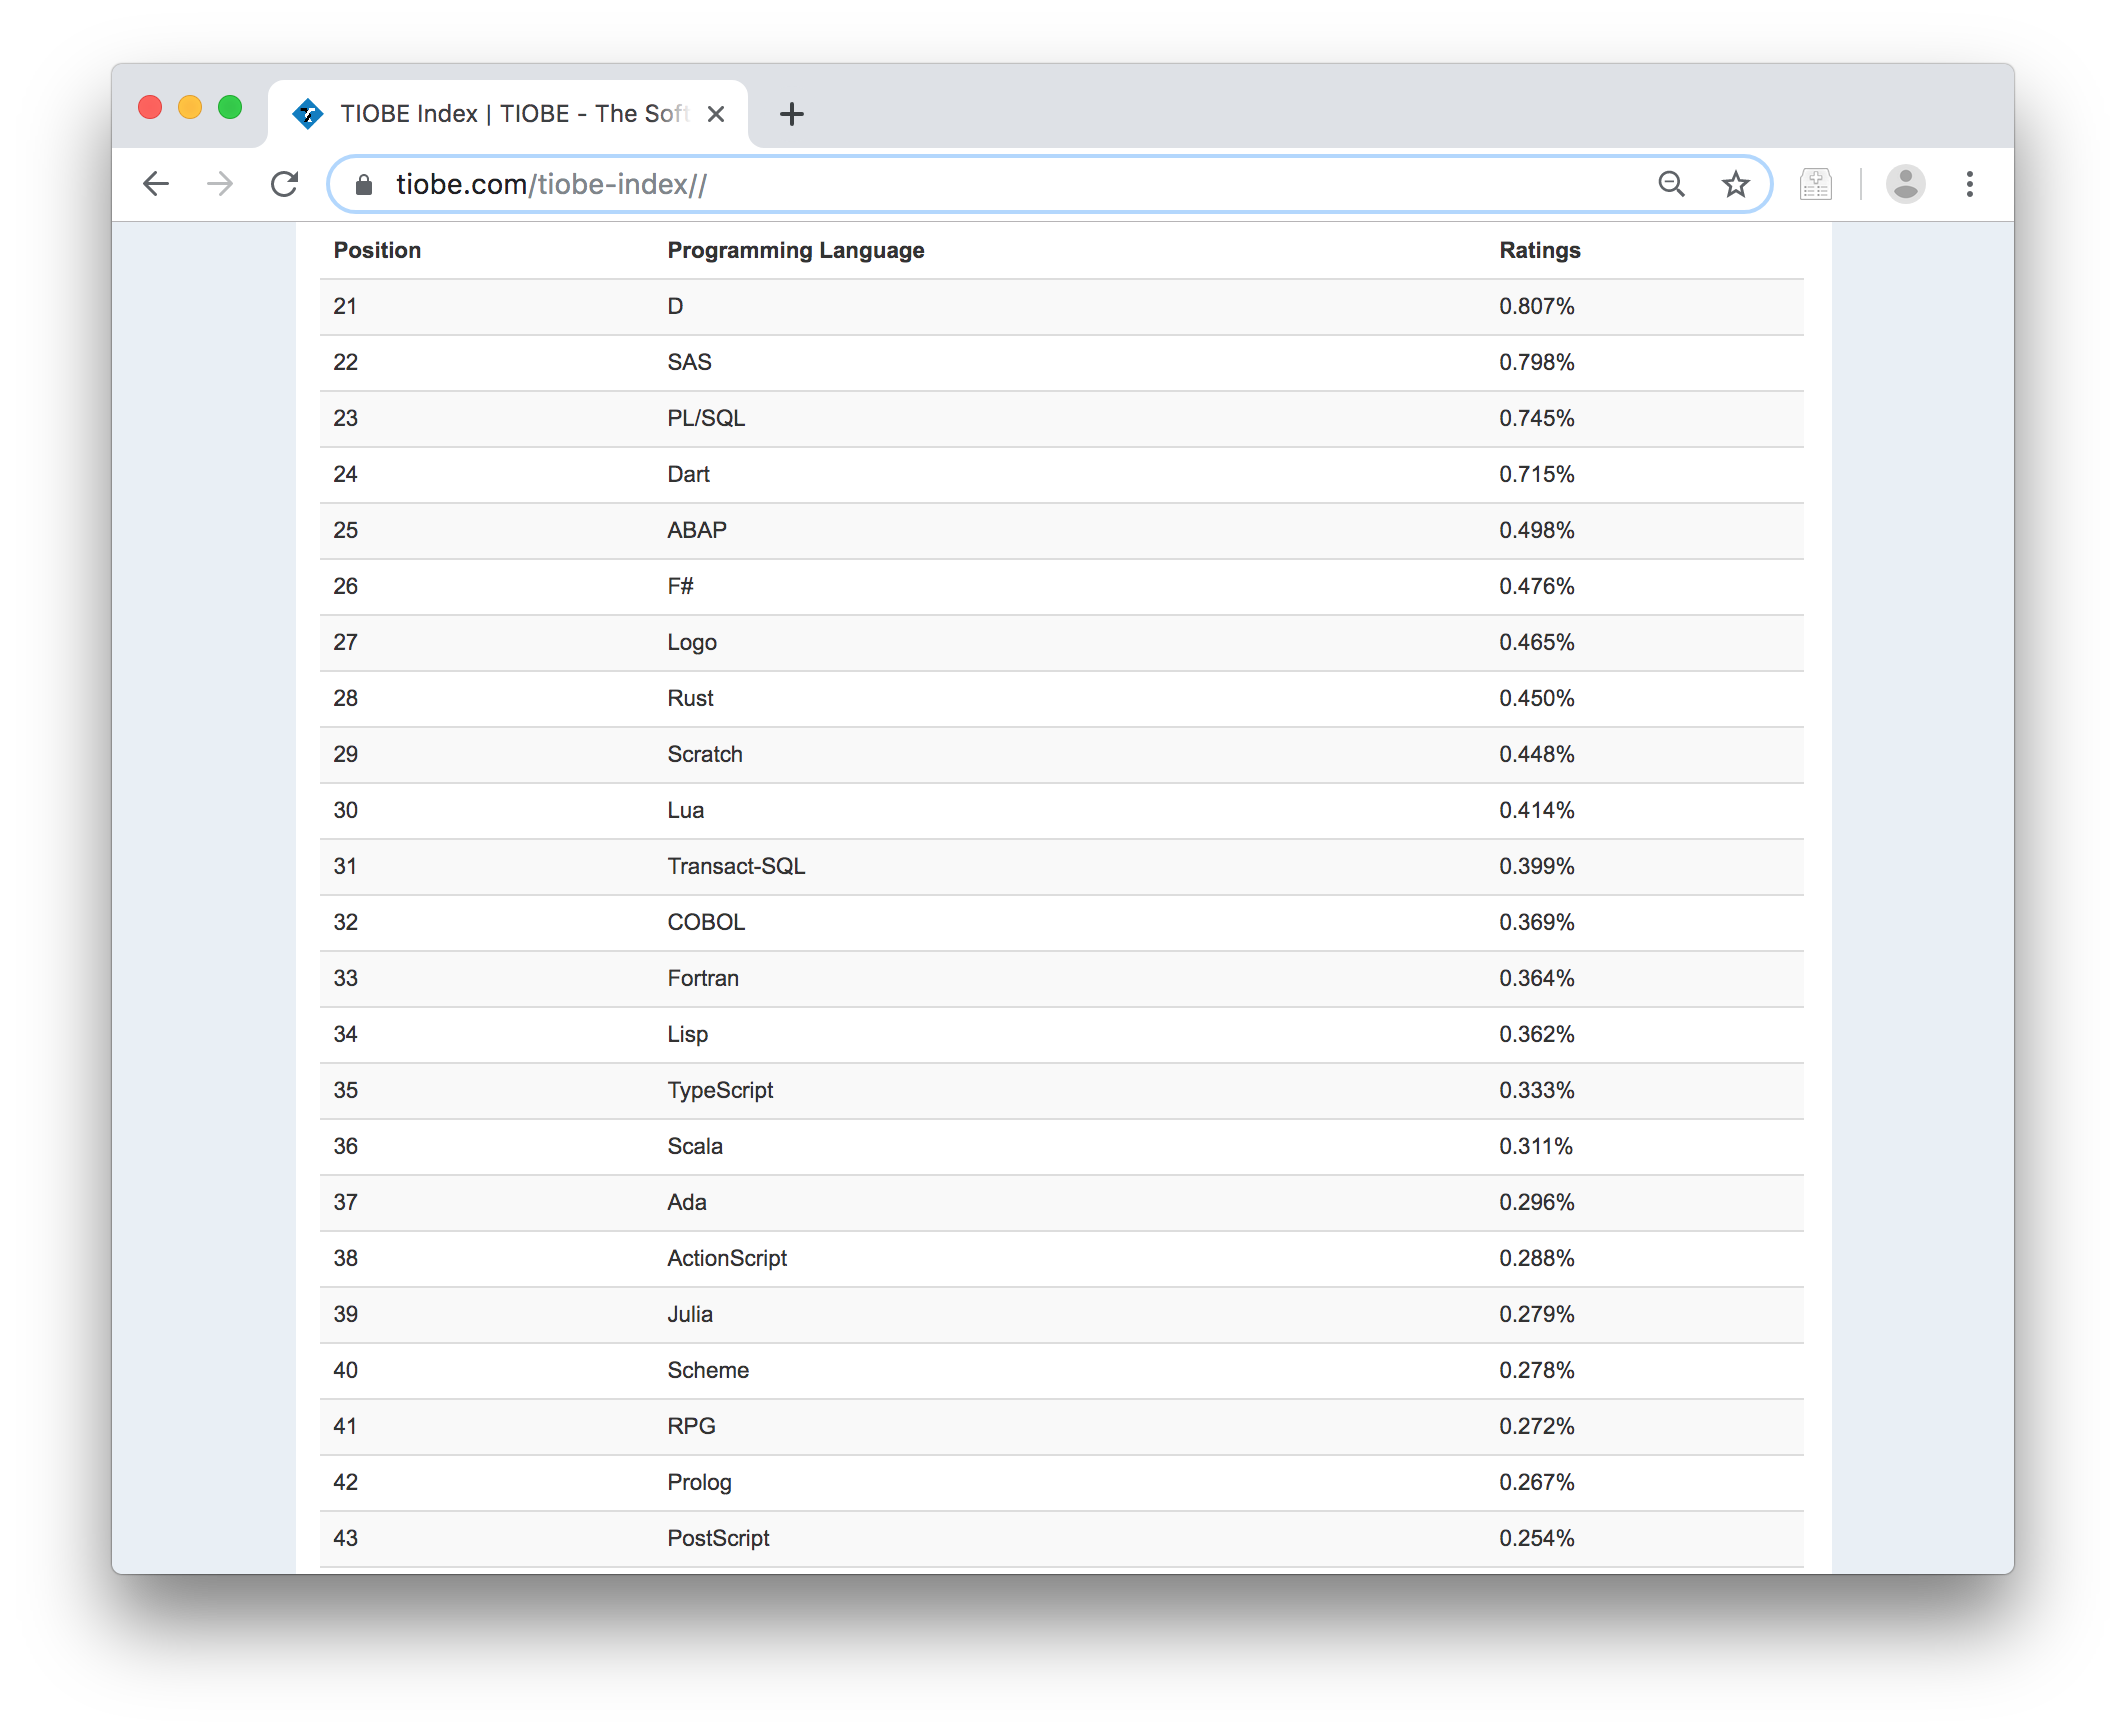Click the COBOL language cell
The width and height of the screenshot is (2126, 1734).
coord(707,922)
